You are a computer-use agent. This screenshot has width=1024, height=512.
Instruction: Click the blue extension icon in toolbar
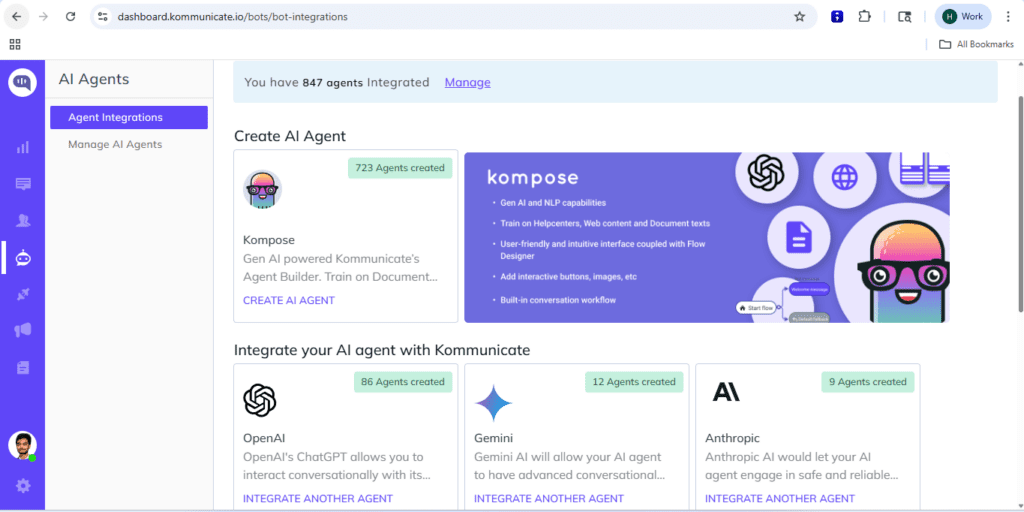pyautogui.click(x=837, y=17)
